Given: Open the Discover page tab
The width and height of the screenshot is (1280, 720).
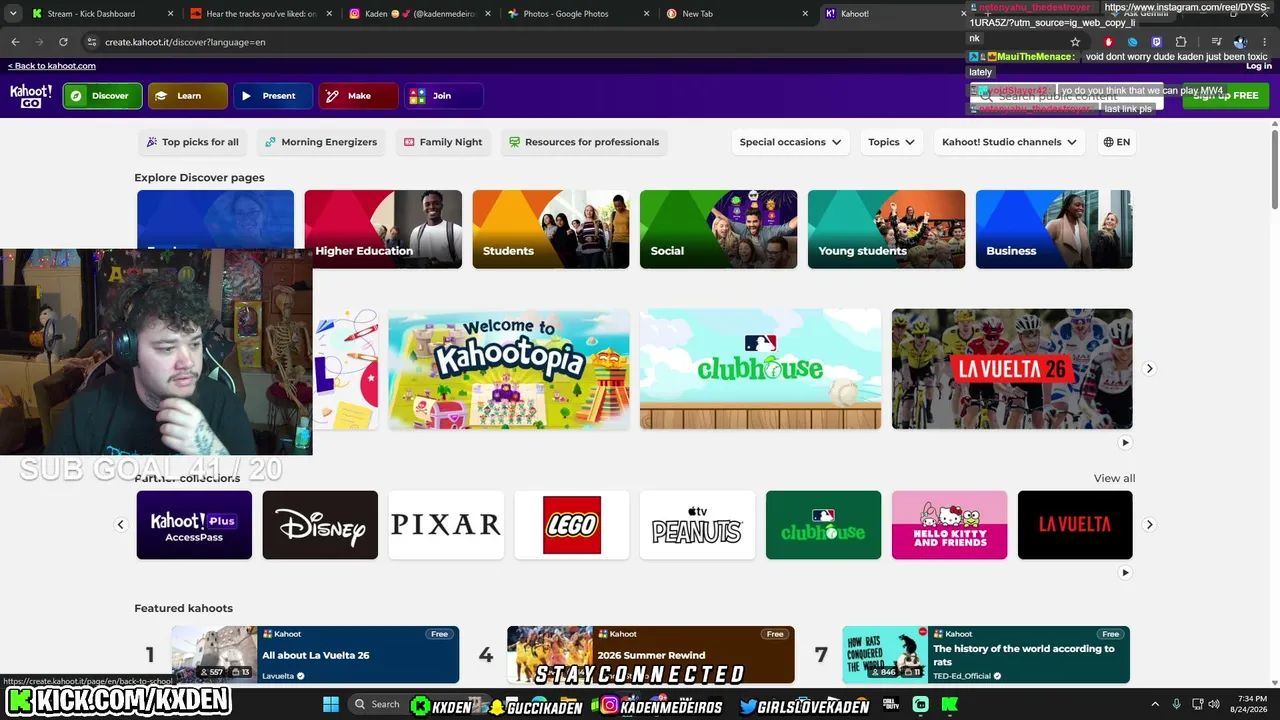Looking at the screenshot, I should 103,96.
